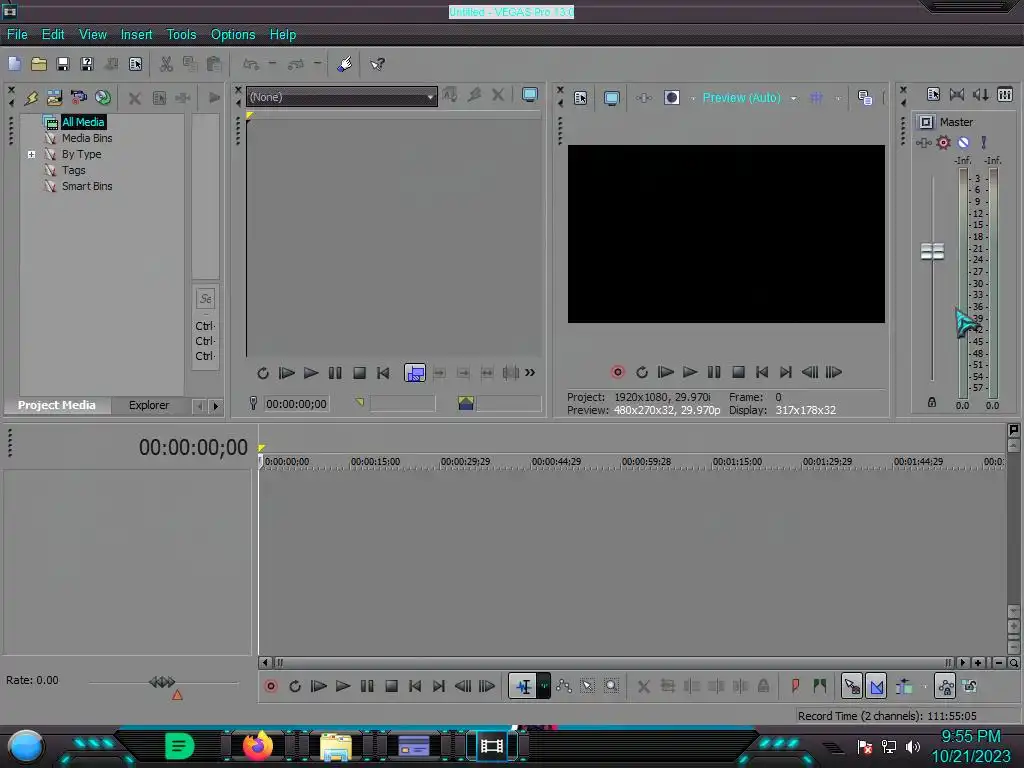Select Smart Bins in the media tree
The image size is (1024, 768).
click(x=87, y=187)
